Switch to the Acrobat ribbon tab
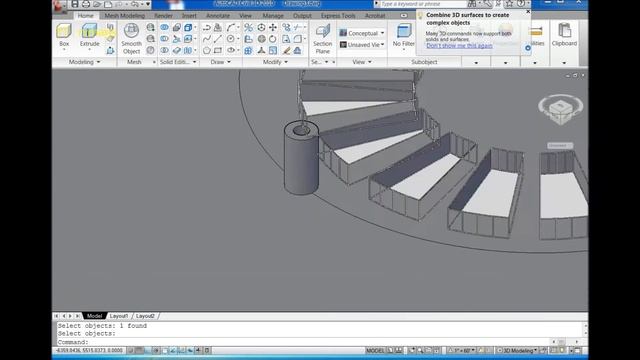 (375, 16)
